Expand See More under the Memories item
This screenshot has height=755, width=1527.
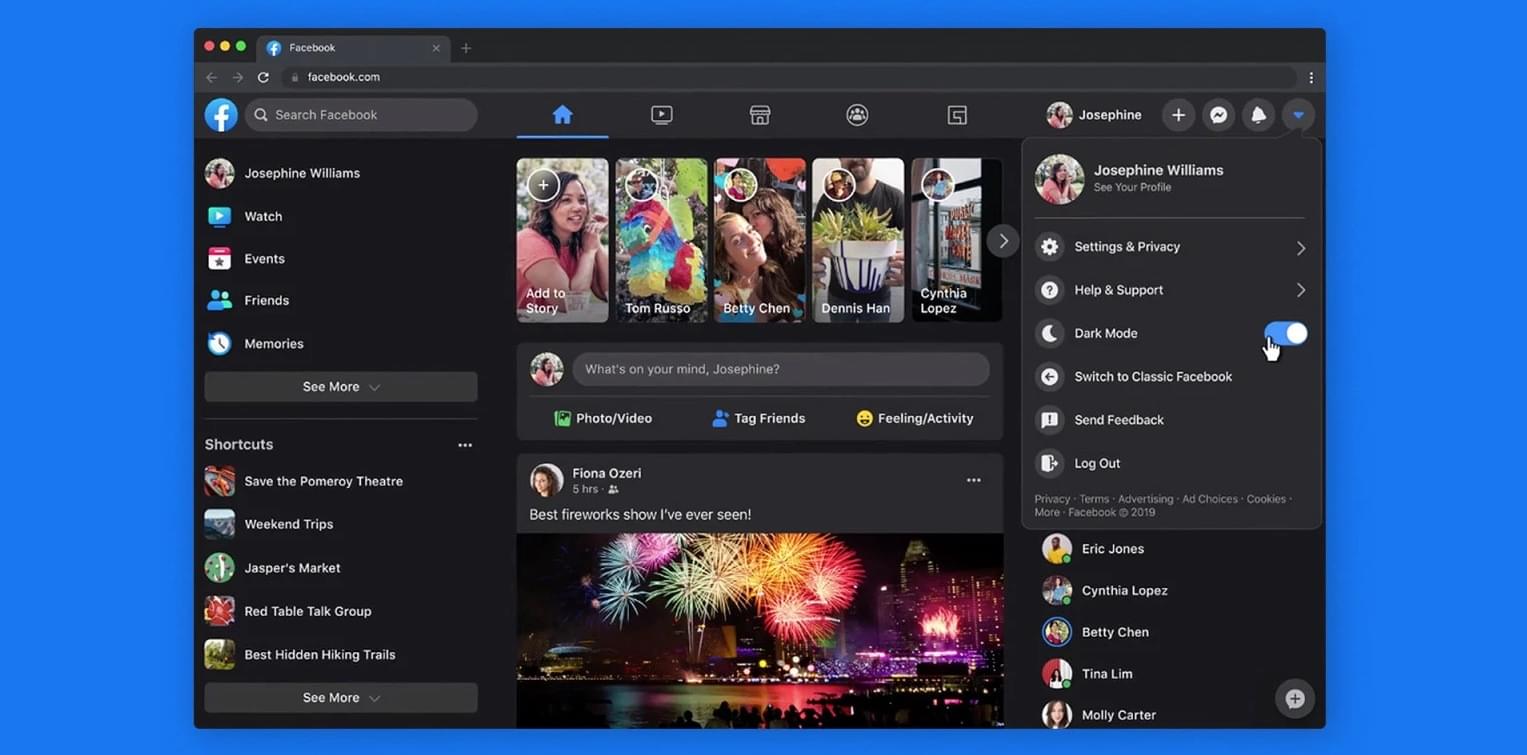click(x=340, y=387)
